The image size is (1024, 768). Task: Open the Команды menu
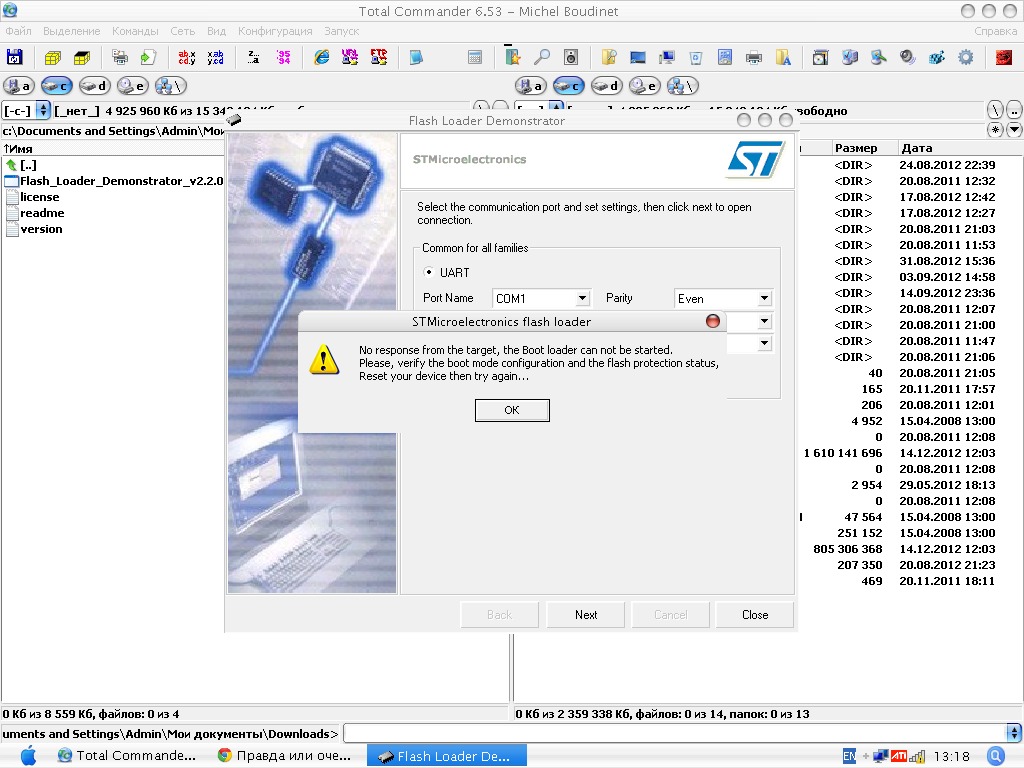pos(135,31)
